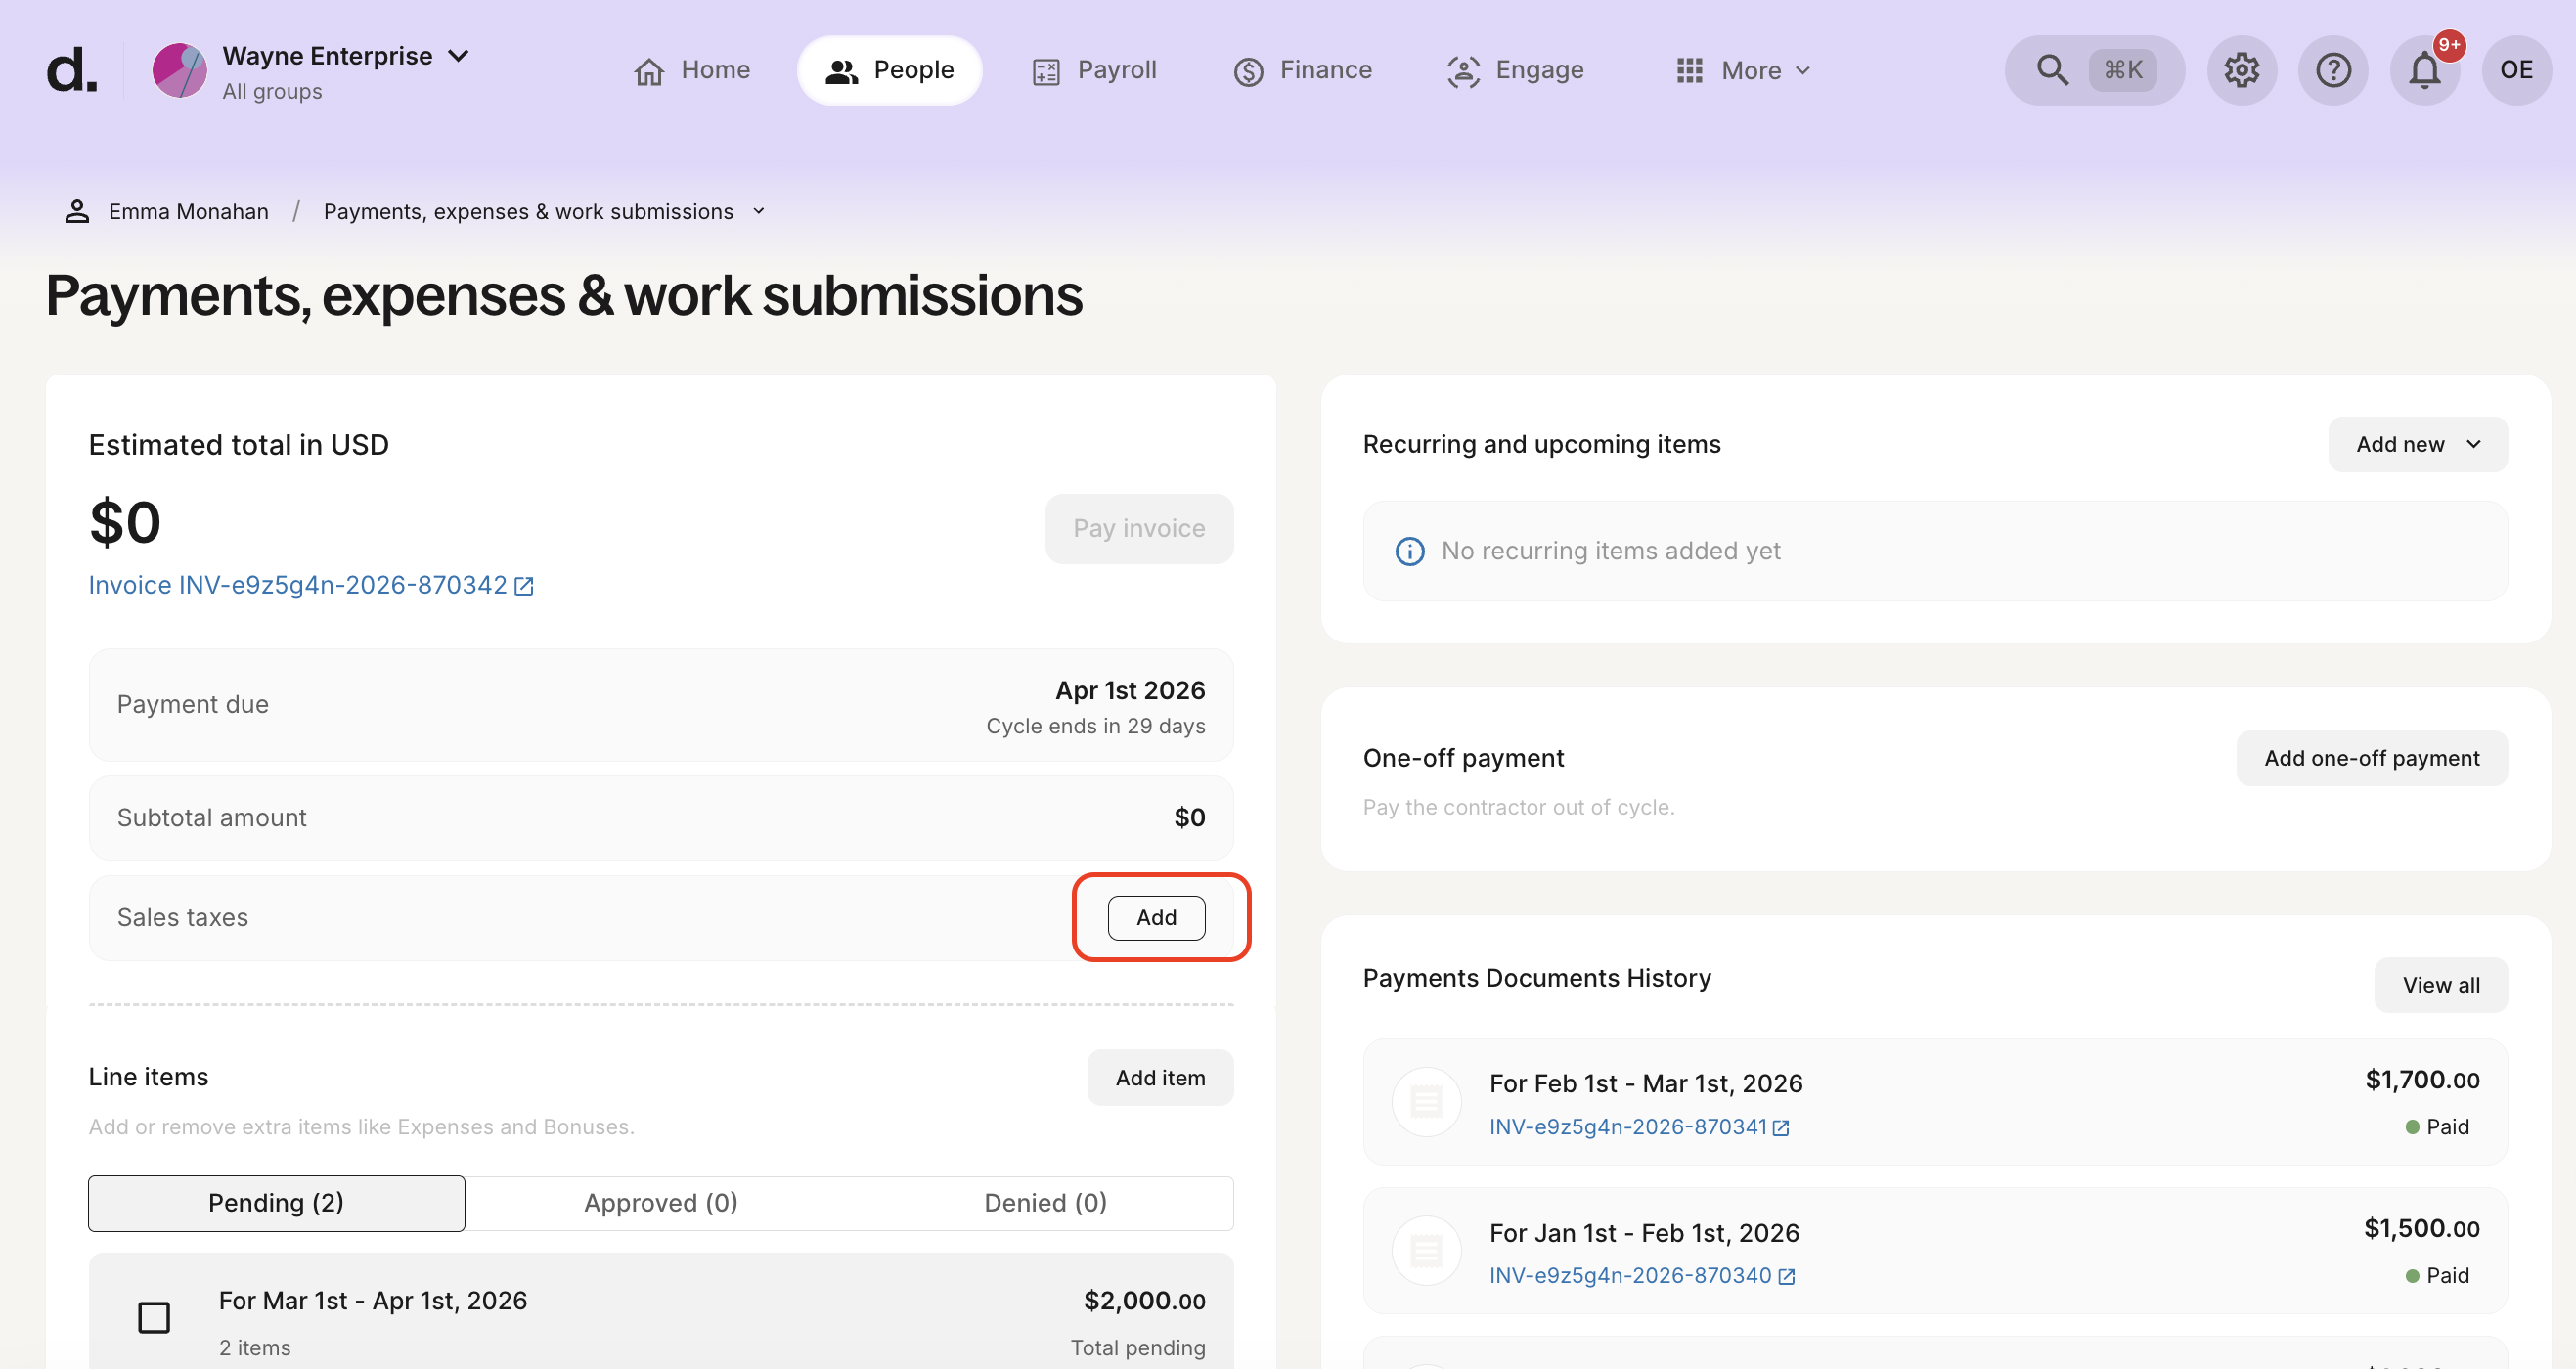
Task: Open invoice link INV-e9z5g4n-2026-870340
Action: point(1630,1275)
